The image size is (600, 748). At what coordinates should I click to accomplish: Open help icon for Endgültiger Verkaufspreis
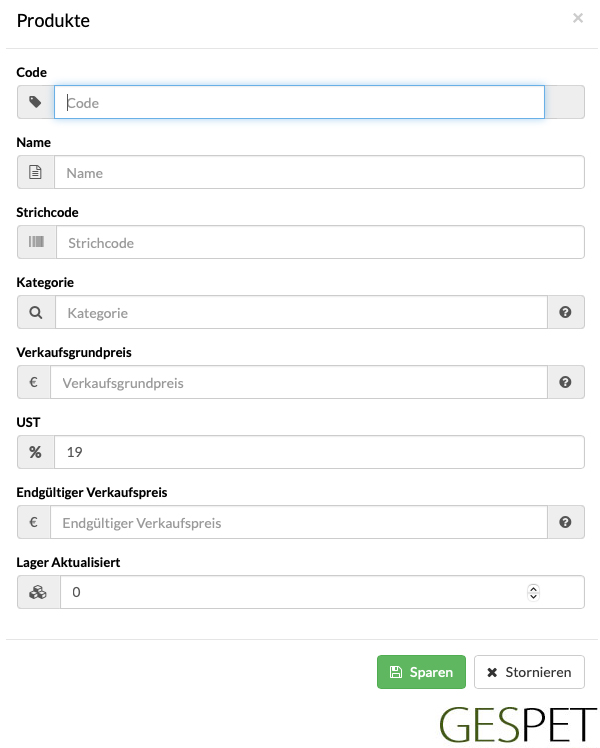[565, 522]
